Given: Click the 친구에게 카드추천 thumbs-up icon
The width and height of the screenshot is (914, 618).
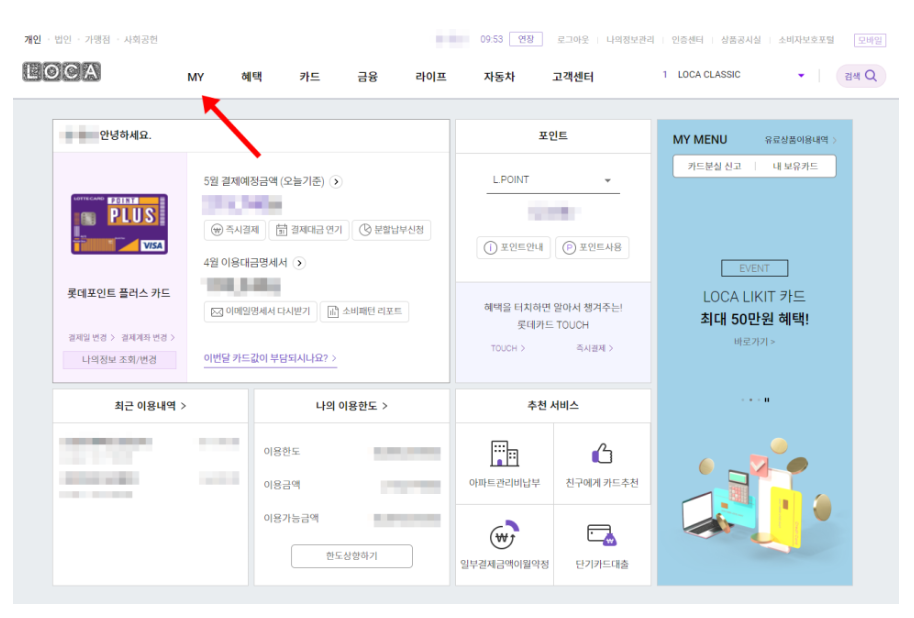Looking at the screenshot, I should tap(602, 453).
